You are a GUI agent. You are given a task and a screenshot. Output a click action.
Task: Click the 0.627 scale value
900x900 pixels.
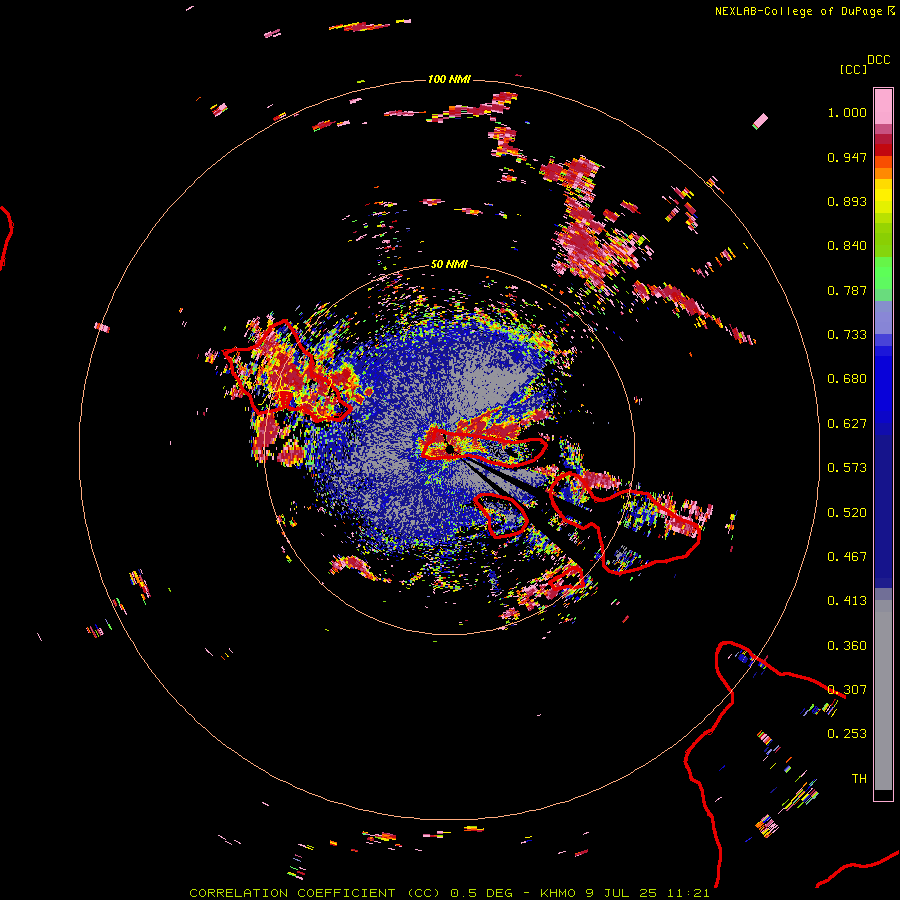click(x=847, y=424)
